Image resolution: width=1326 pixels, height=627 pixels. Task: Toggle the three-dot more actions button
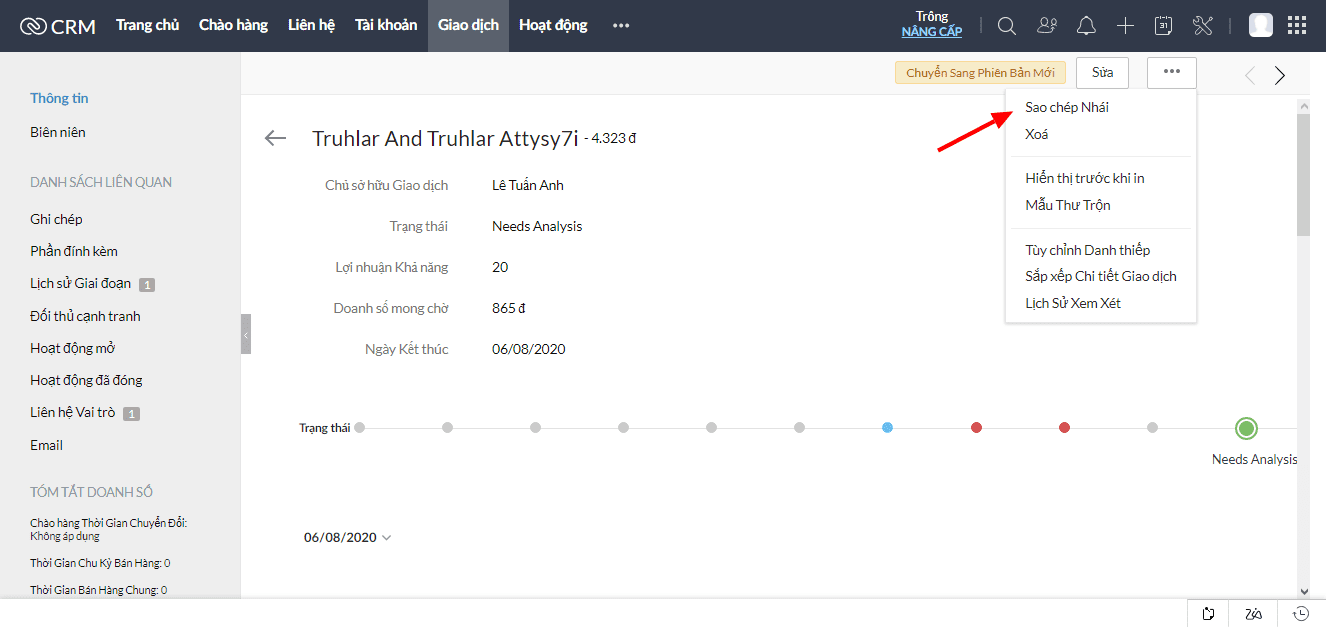pyautogui.click(x=1171, y=72)
